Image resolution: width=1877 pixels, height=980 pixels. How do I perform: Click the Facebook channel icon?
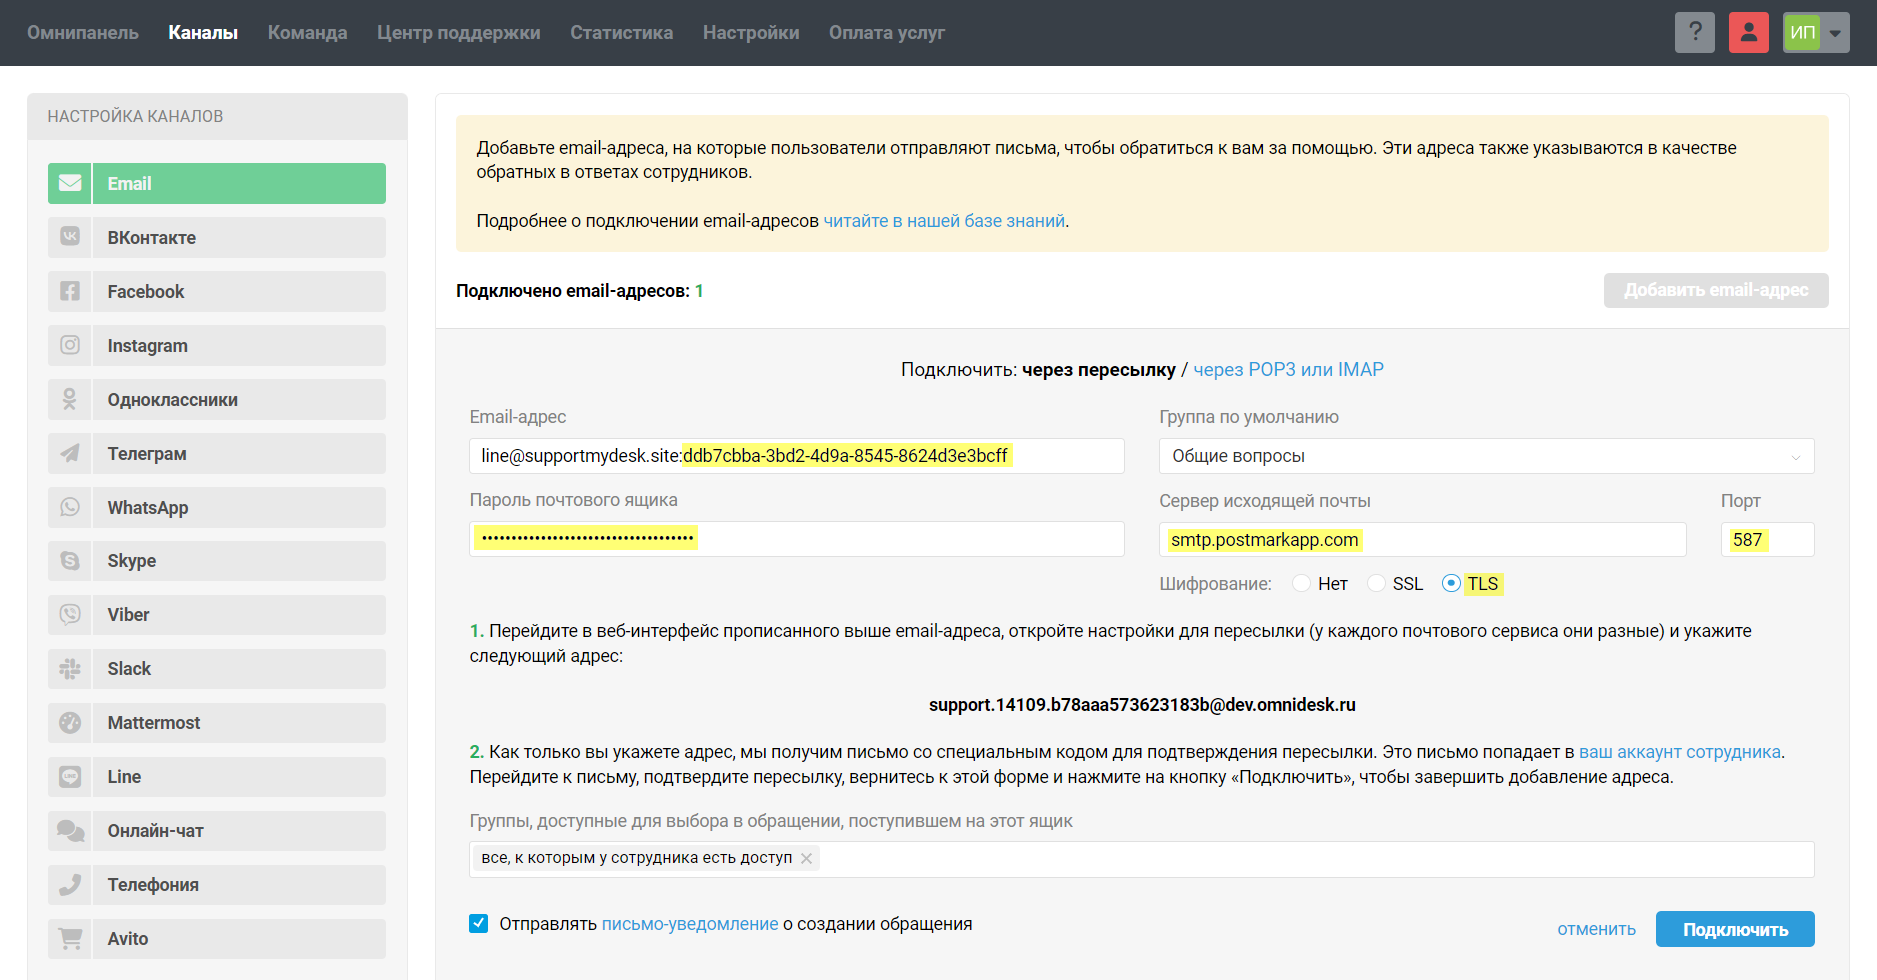coord(70,292)
